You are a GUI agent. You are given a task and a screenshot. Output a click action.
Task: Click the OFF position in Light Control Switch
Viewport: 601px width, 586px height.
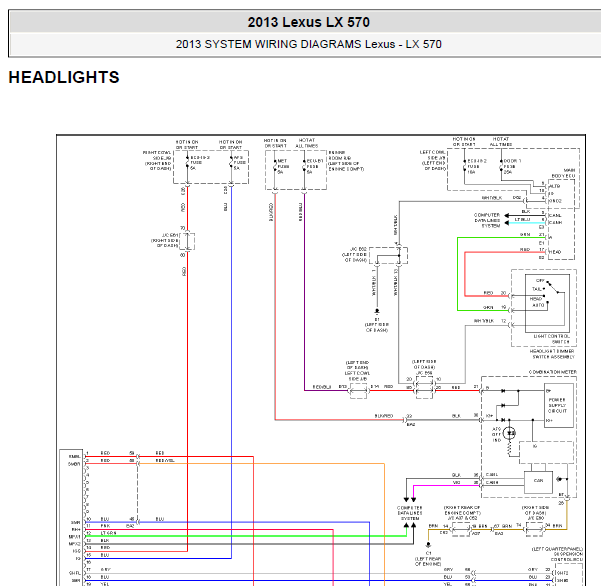coord(540,281)
